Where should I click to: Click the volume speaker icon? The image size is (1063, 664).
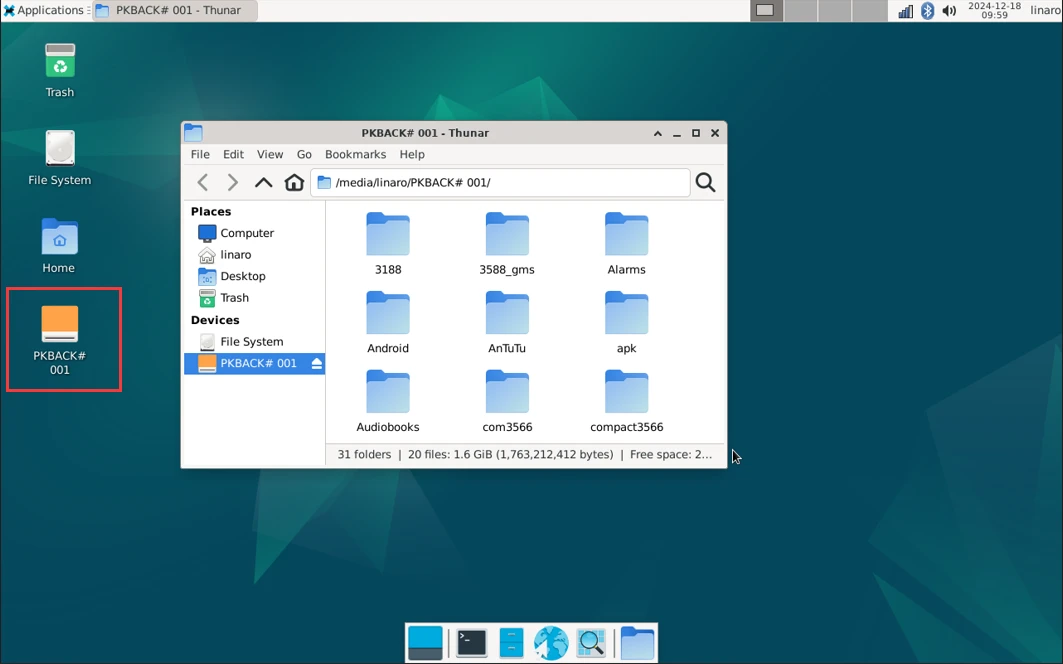point(950,10)
